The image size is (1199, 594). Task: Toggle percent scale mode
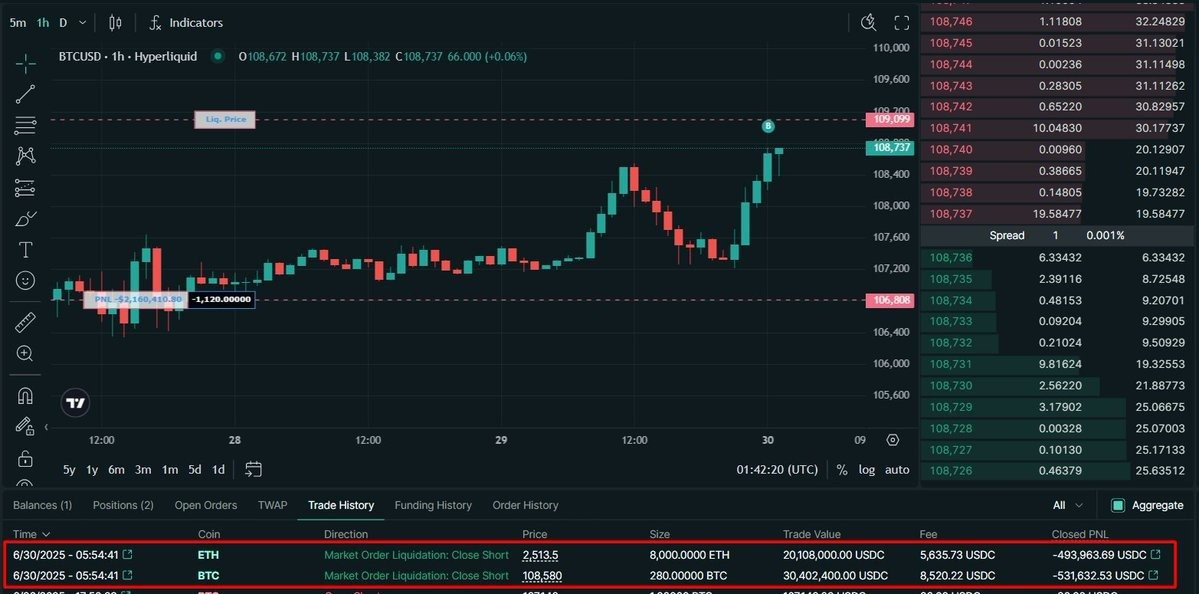[x=842, y=469]
